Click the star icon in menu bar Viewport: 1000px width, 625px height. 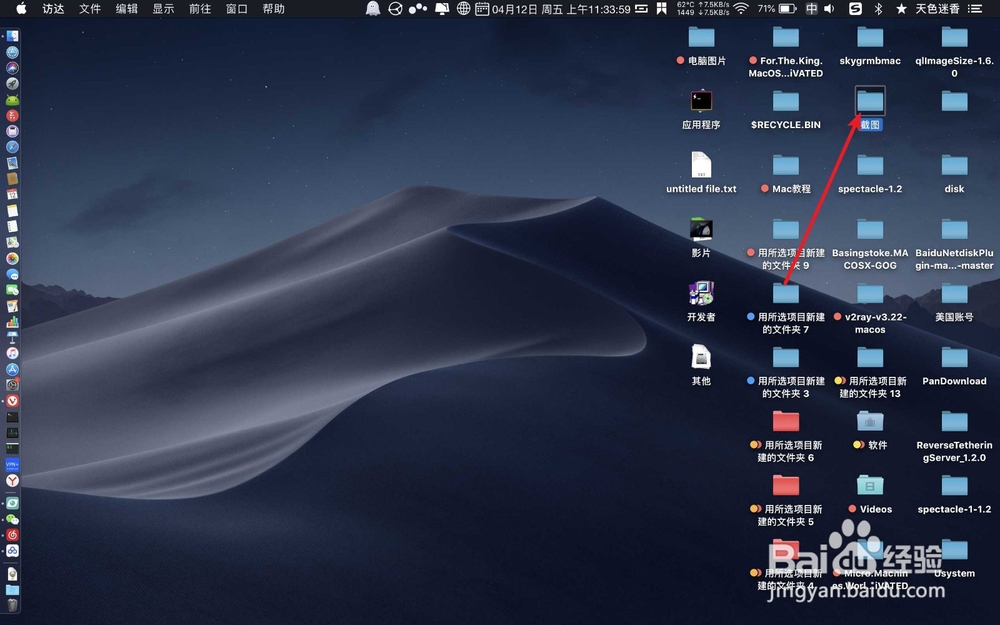(901, 8)
